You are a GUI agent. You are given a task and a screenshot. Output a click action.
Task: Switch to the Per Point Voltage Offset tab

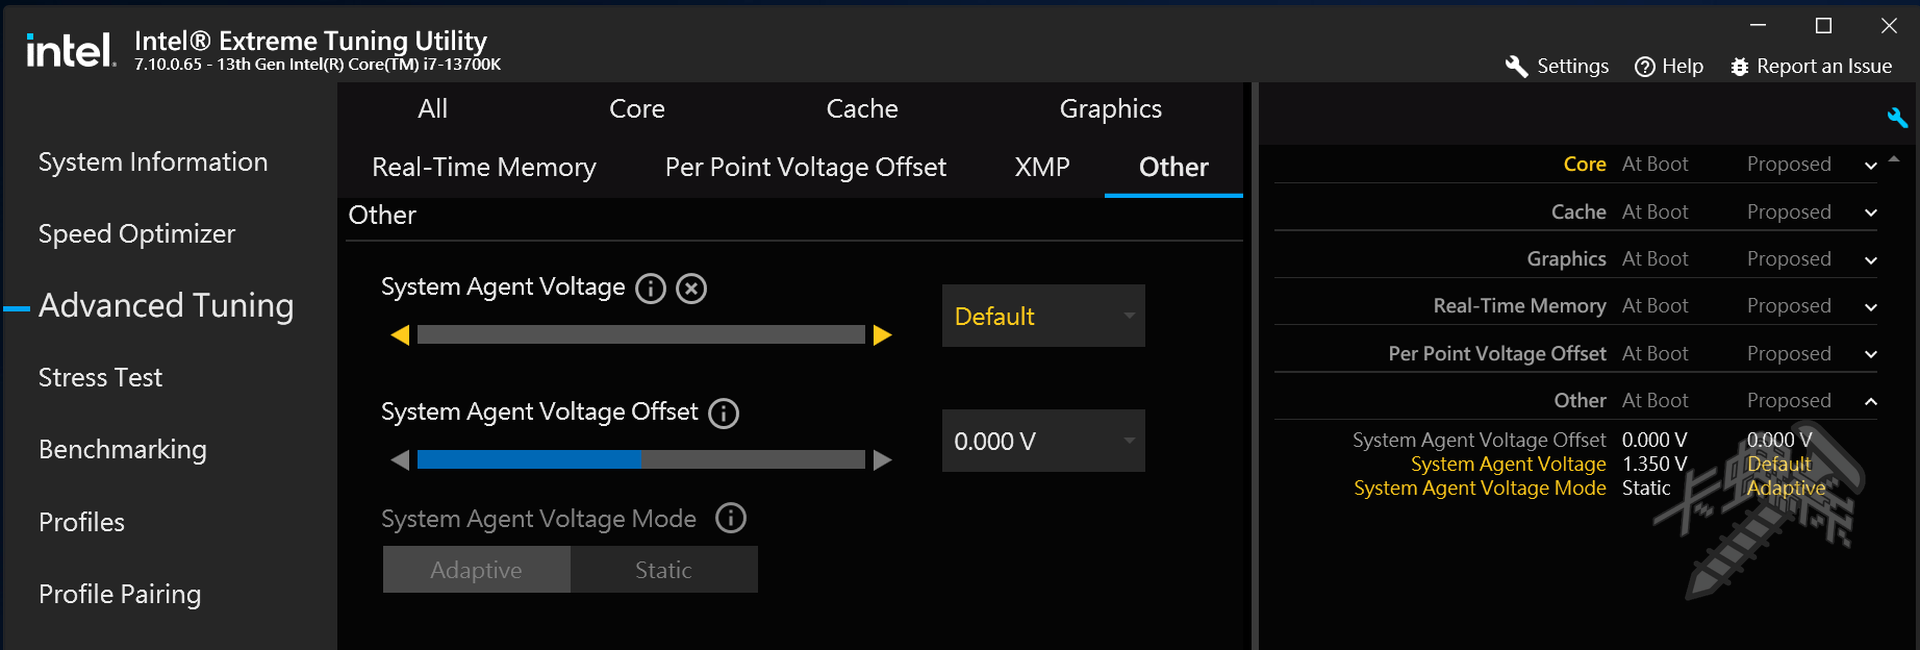(x=805, y=167)
